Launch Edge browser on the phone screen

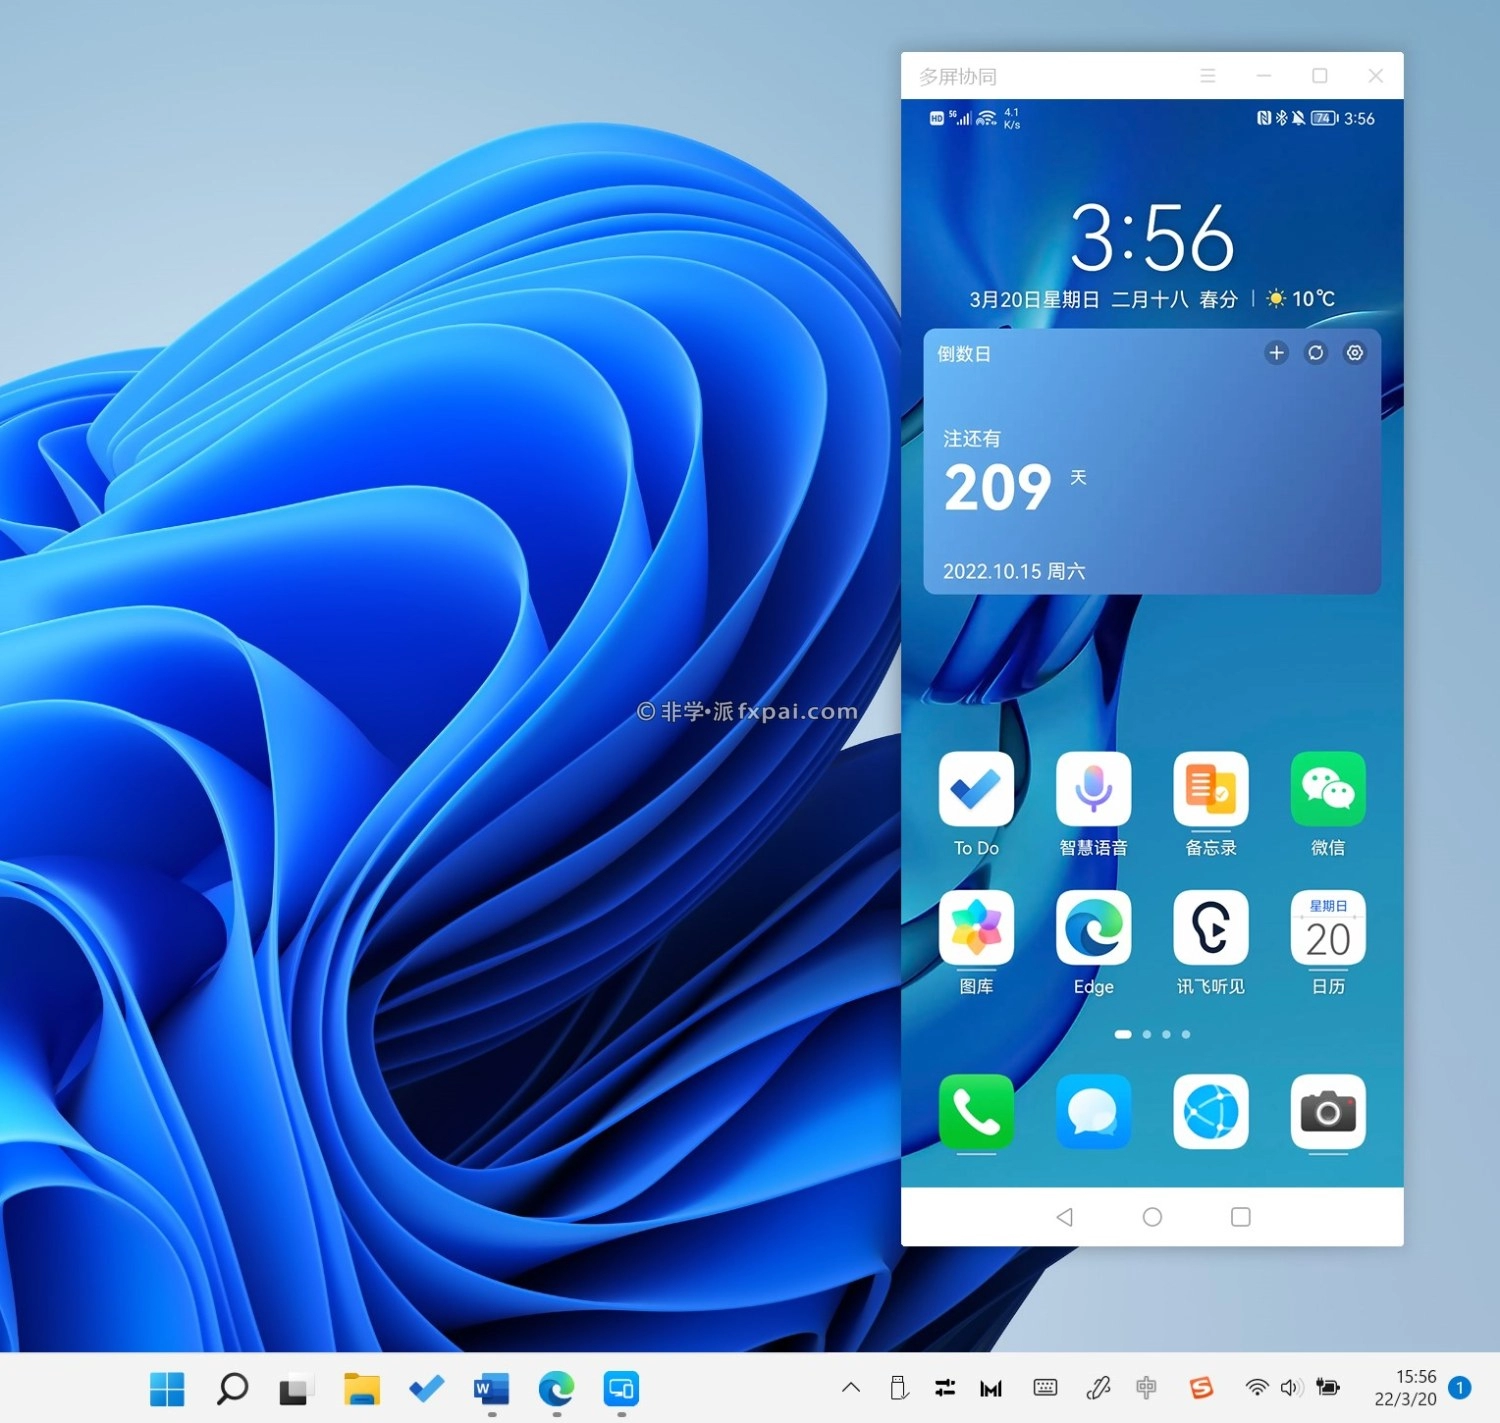point(1093,928)
